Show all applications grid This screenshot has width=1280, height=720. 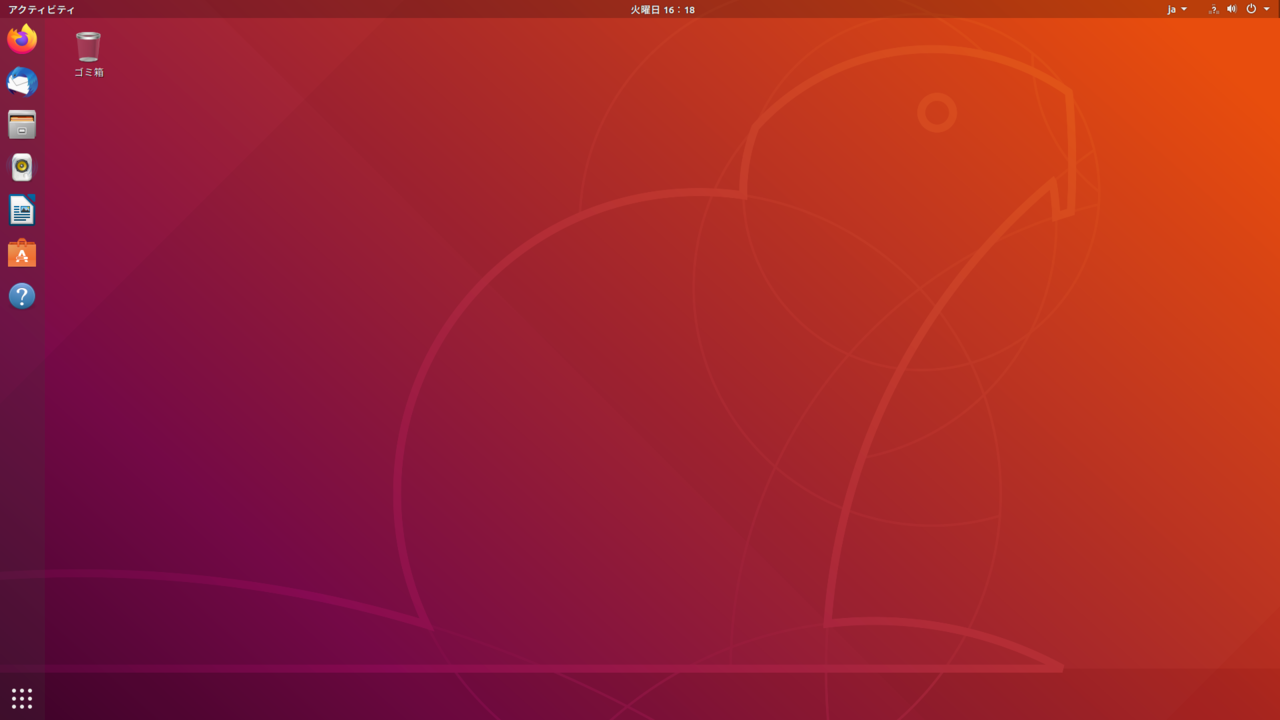pos(22,698)
